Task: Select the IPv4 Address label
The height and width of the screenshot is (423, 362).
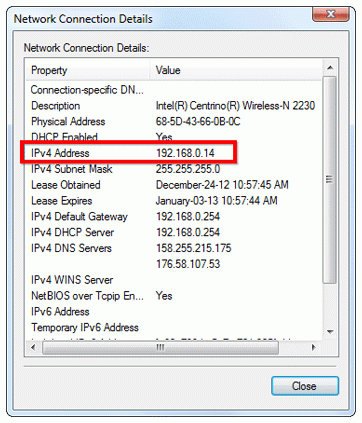Action: 60,153
